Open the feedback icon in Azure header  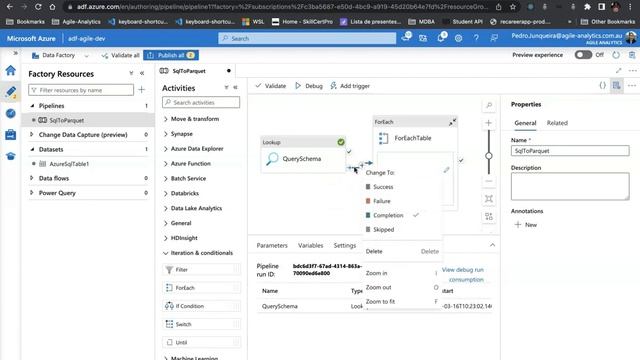494,38
